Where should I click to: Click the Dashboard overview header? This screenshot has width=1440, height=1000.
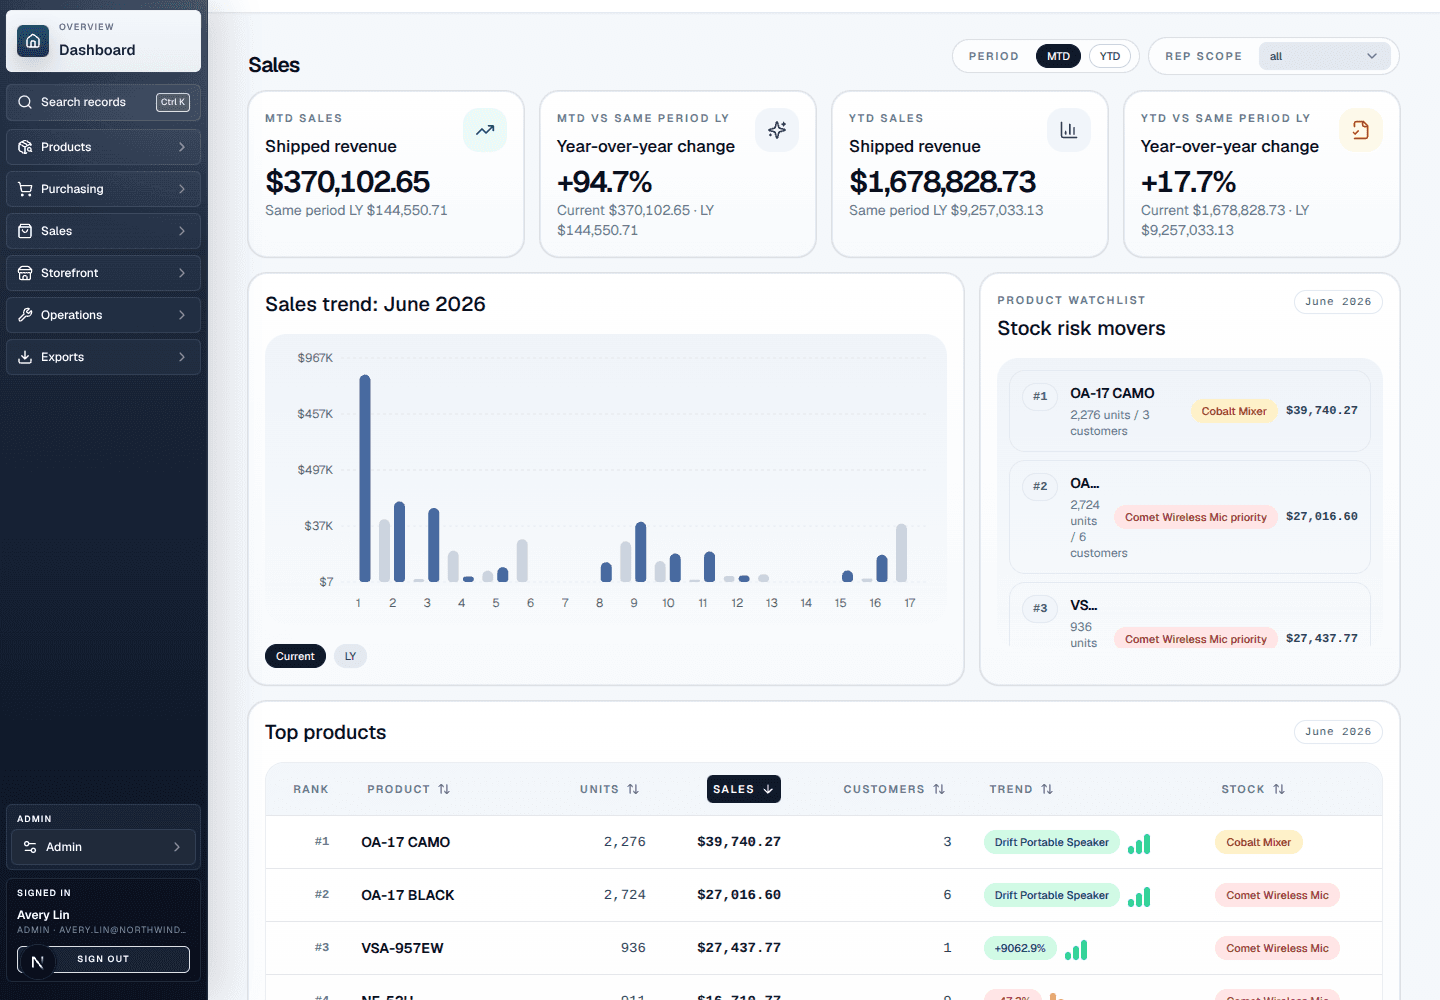[x=104, y=41]
